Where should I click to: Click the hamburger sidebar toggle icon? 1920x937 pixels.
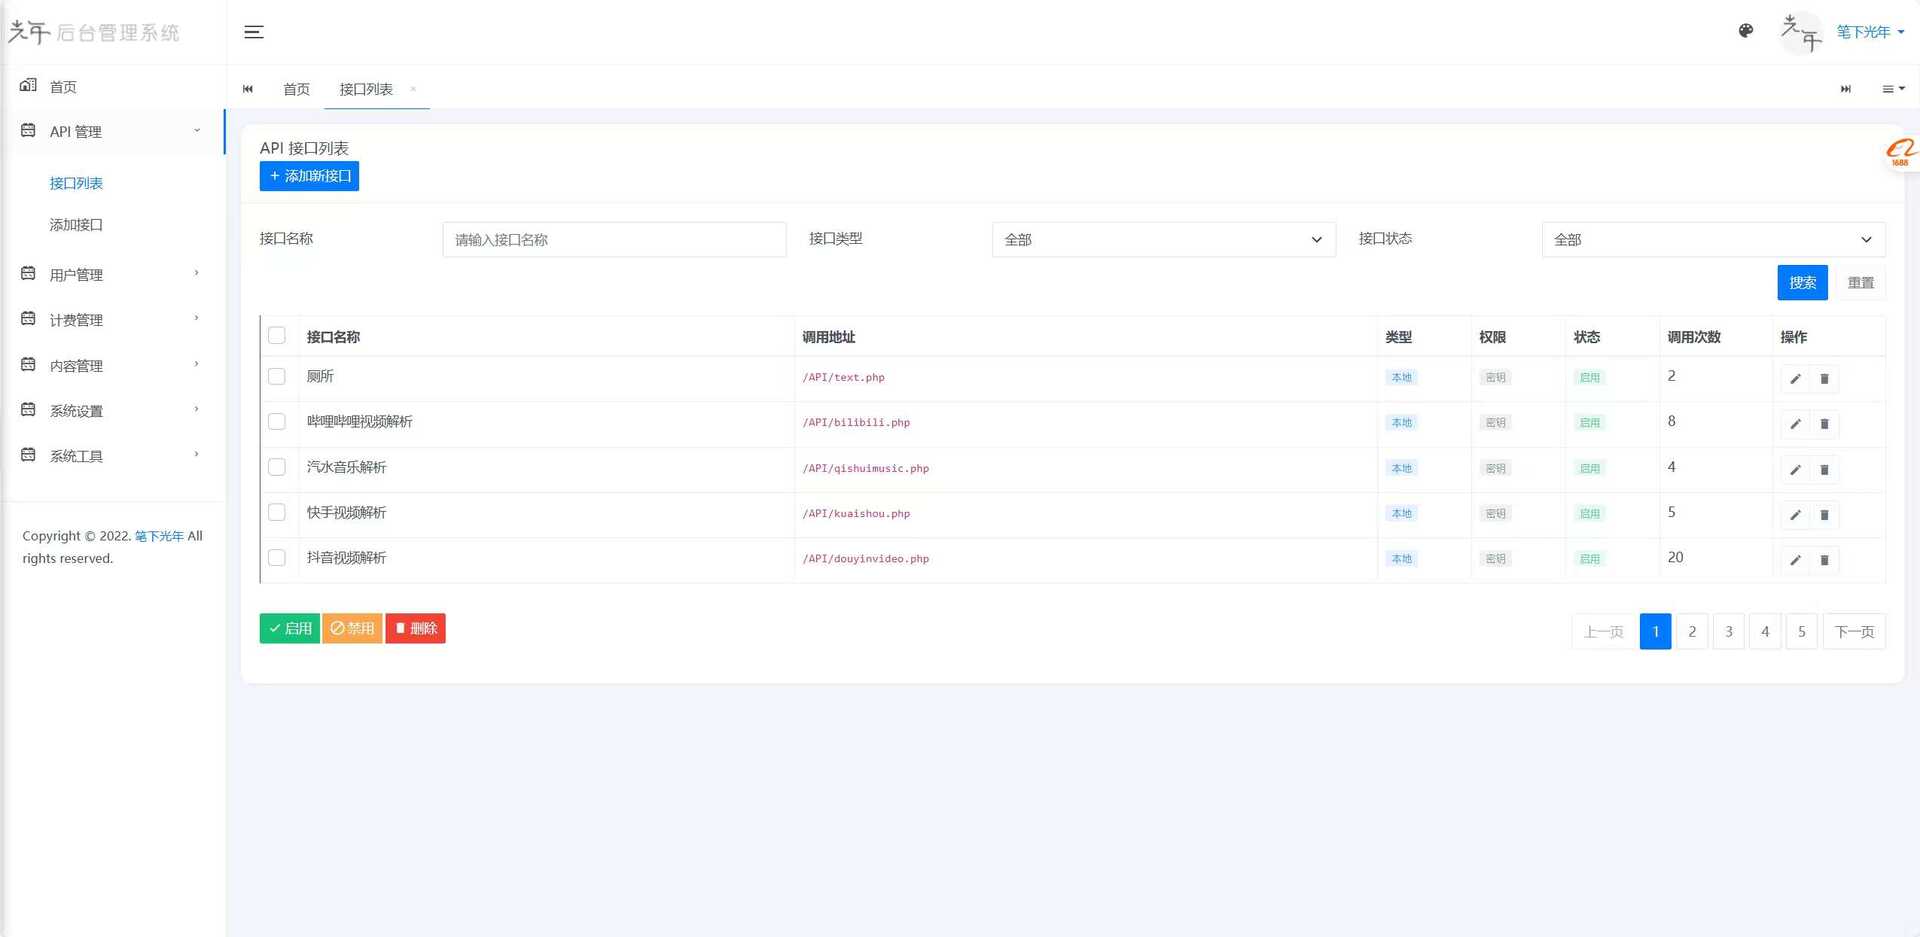(x=254, y=32)
